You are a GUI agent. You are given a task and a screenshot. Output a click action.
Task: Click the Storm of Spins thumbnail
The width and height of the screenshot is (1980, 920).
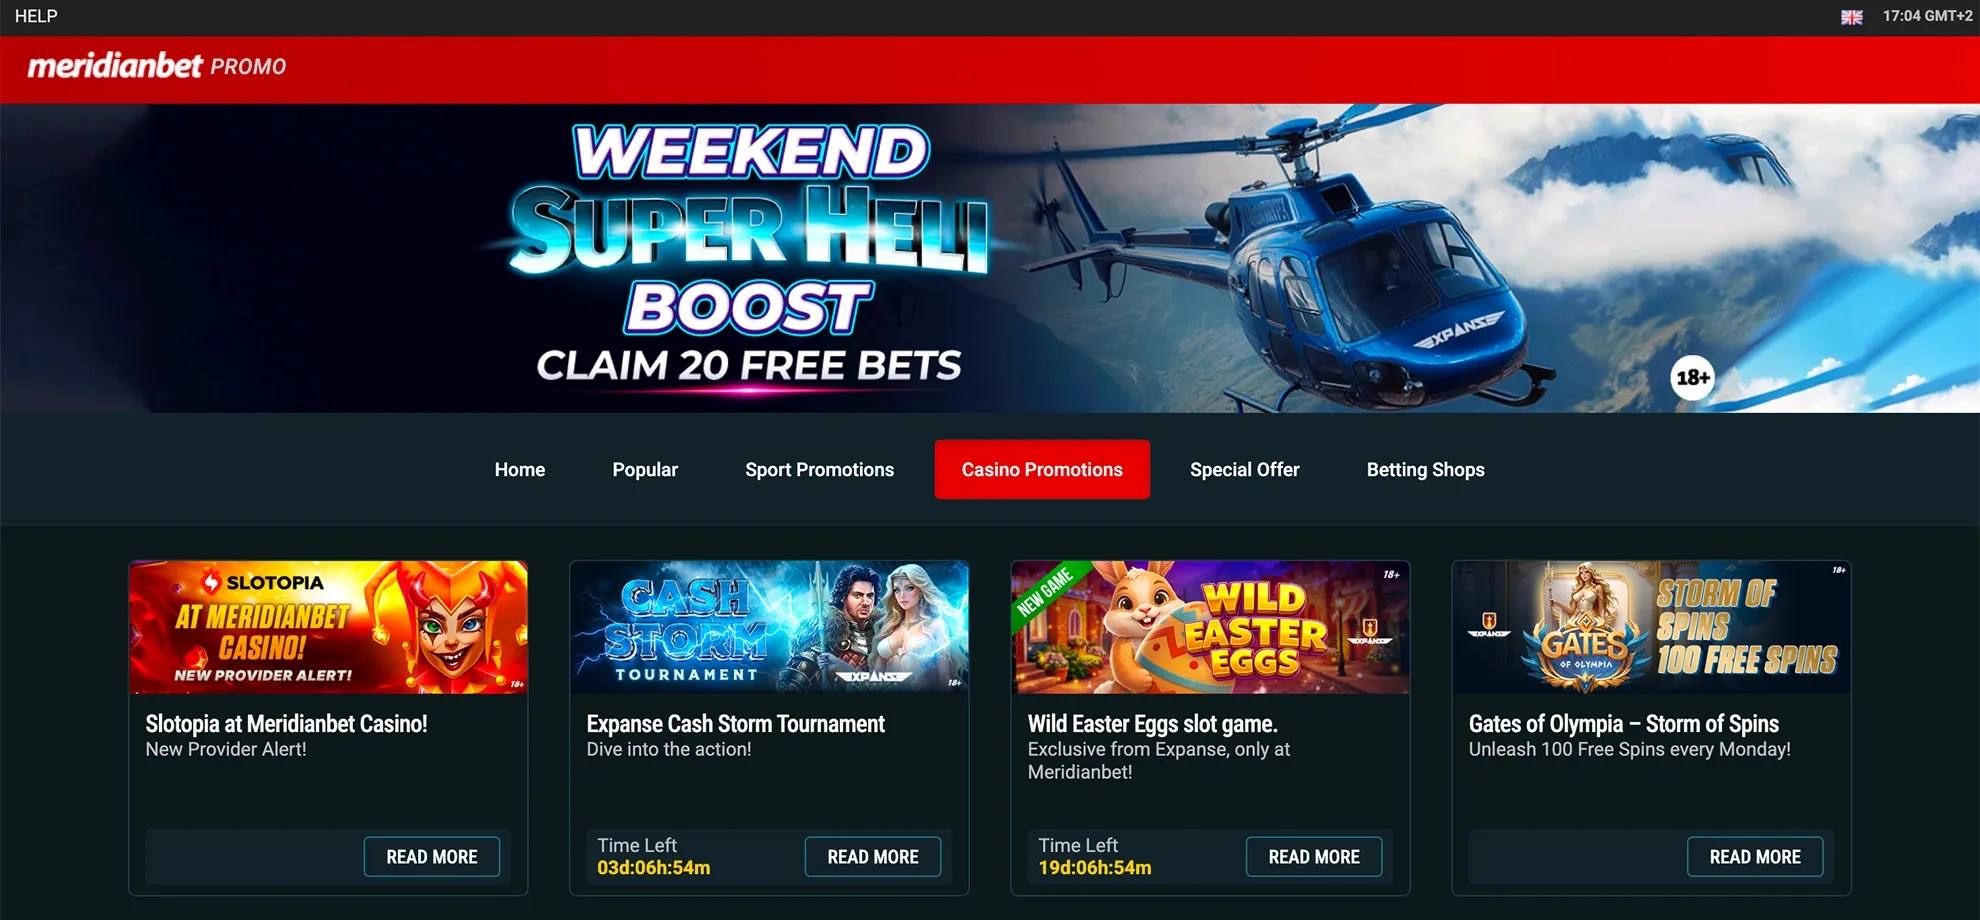[1651, 627]
